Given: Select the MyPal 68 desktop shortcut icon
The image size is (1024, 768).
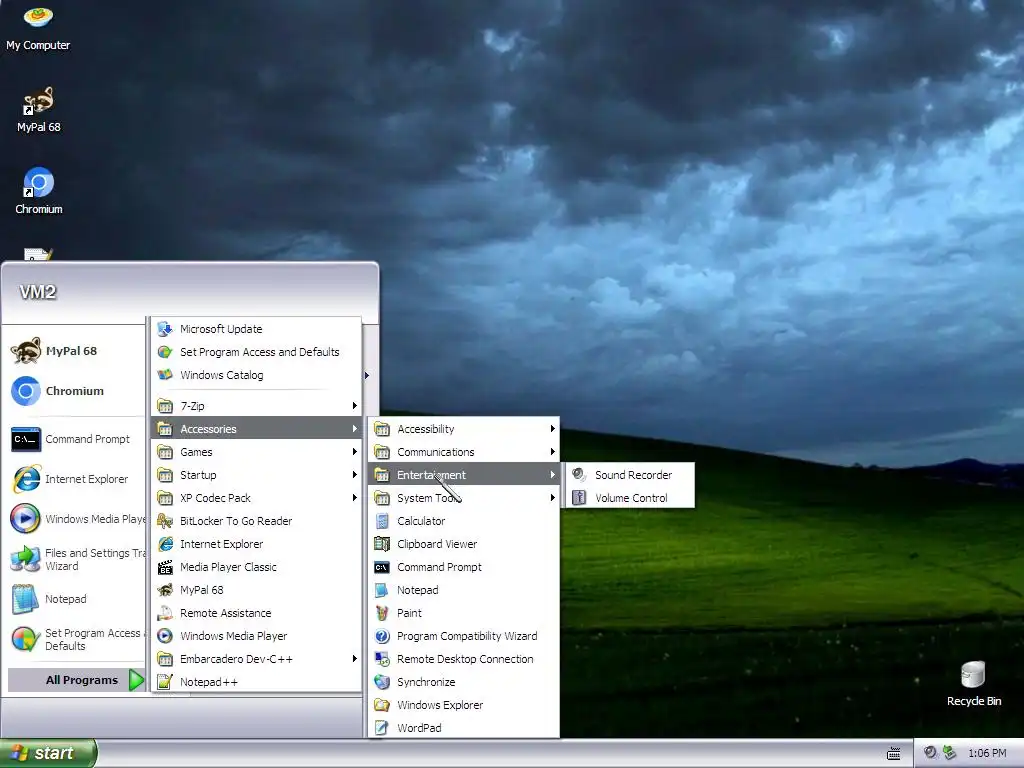Looking at the screenshot, I should [38, 110].
